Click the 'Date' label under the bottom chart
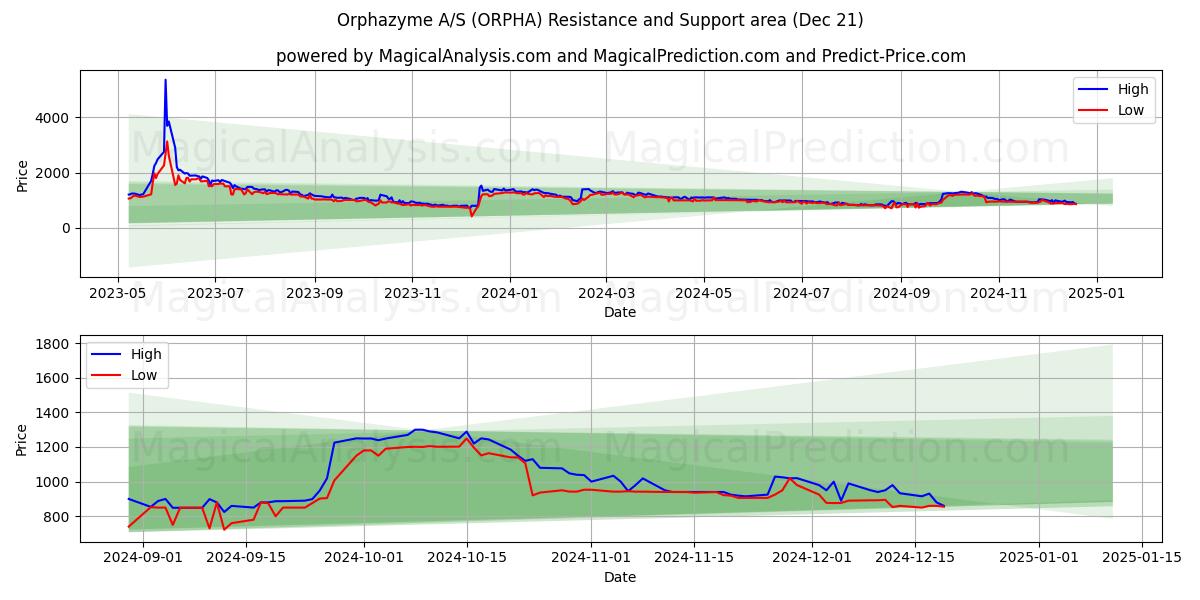Image resolution: width=1200 pixels, height=600 pixels. pos(620,577)
